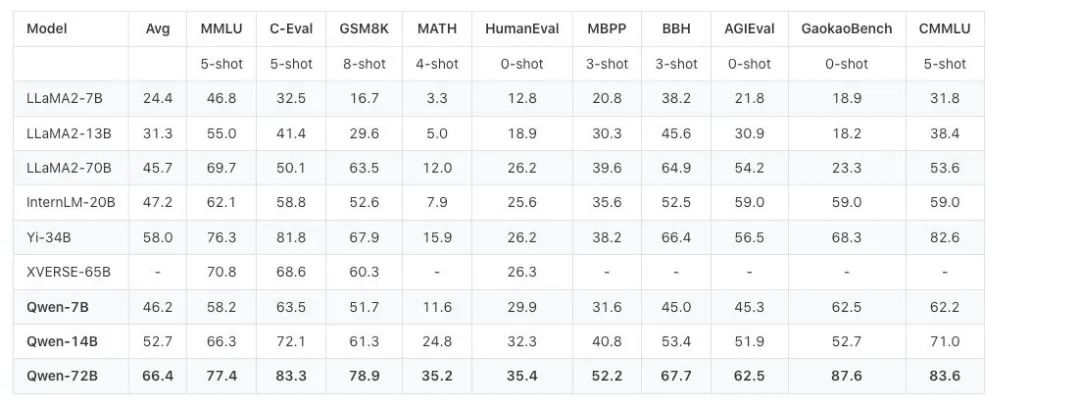Select the MMLU column header
1080x409 pixels.
220,28
